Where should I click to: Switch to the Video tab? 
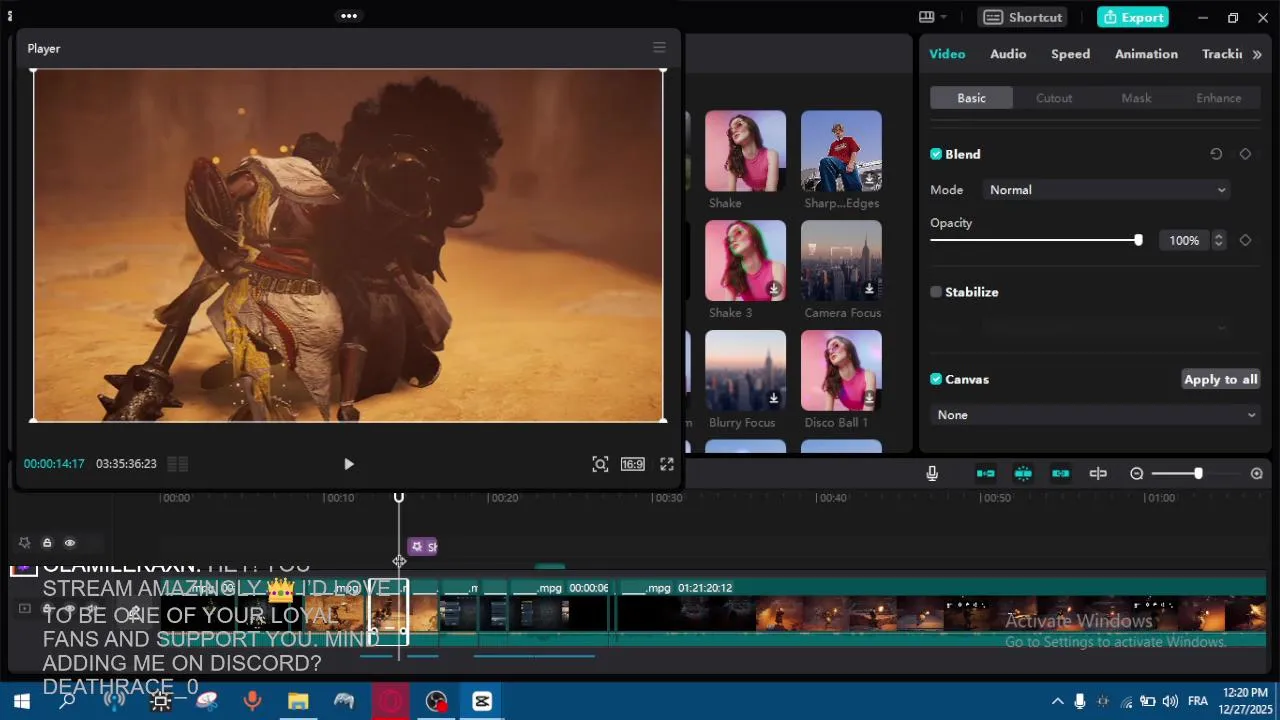click(x=947, y=54)
